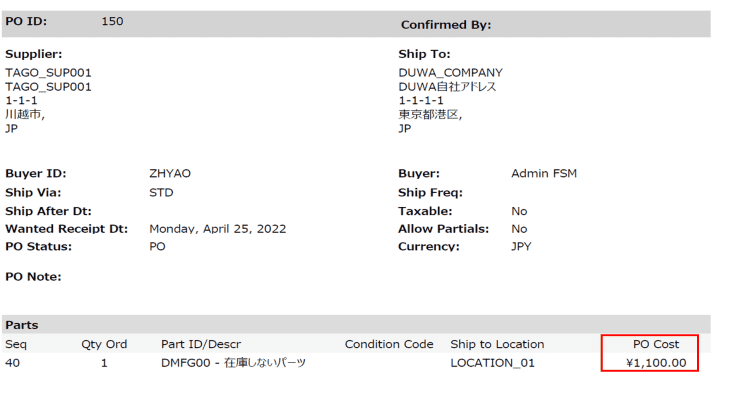This screenshot has height=400, width=745.
Task: Click the part DMFG00 description cell
Action: [x=233, y=362]
